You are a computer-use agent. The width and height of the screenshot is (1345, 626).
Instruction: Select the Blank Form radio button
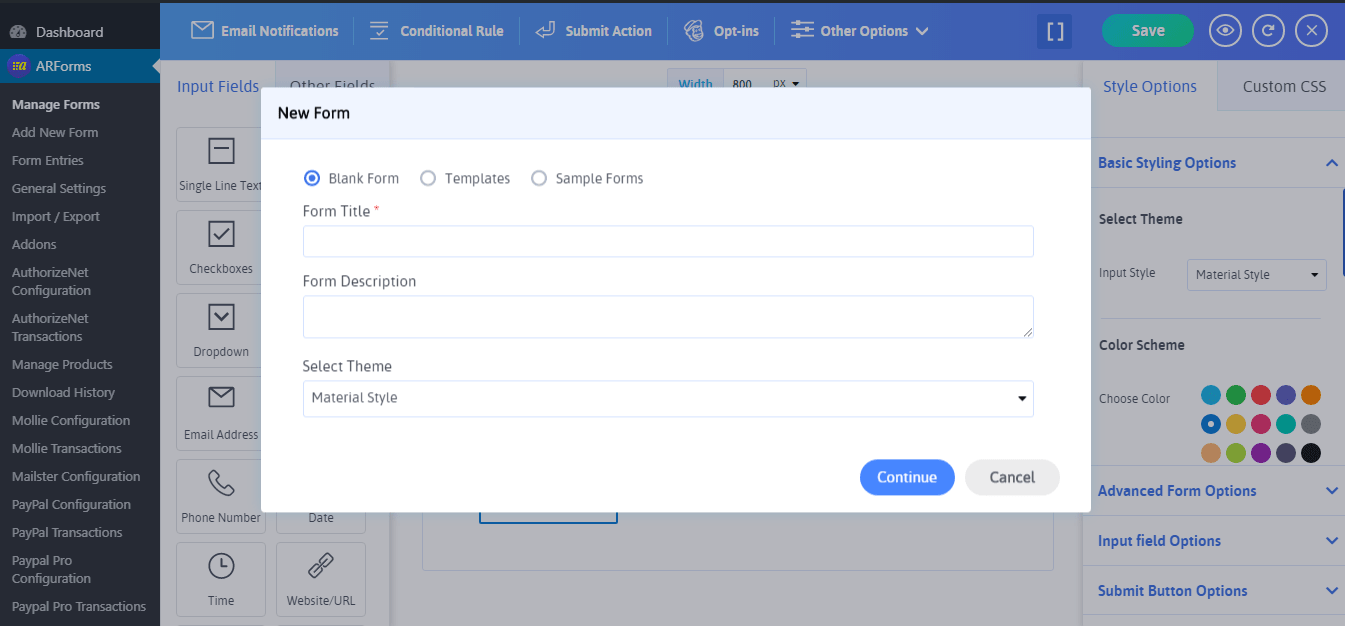coord(312,178)
